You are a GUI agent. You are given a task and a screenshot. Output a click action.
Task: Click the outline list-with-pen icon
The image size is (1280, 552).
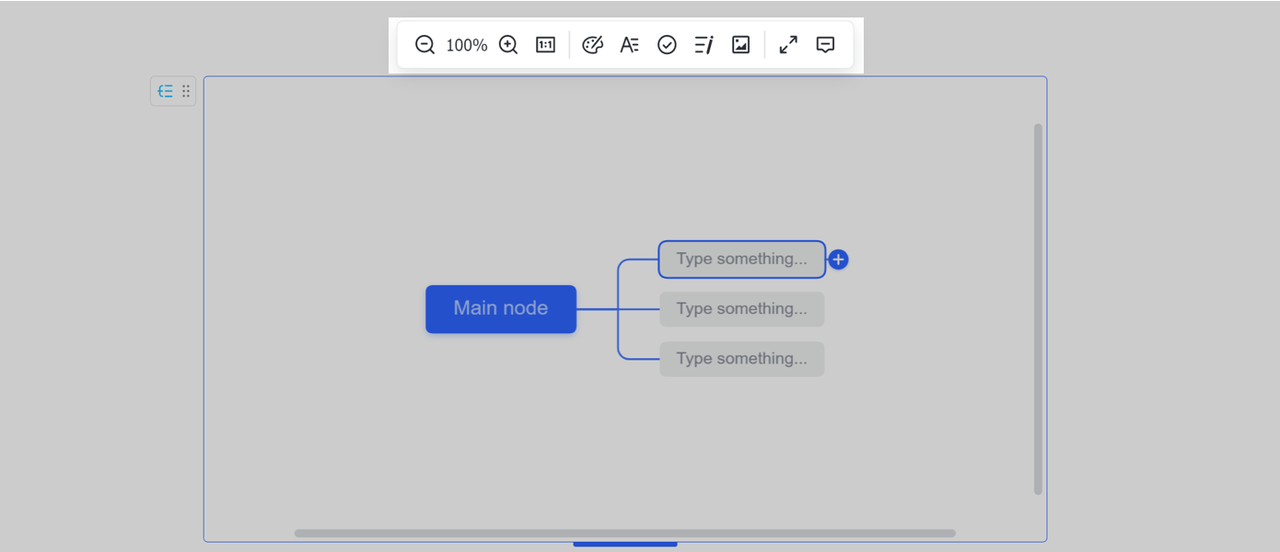pyautogui.click(x=704, y=45)
